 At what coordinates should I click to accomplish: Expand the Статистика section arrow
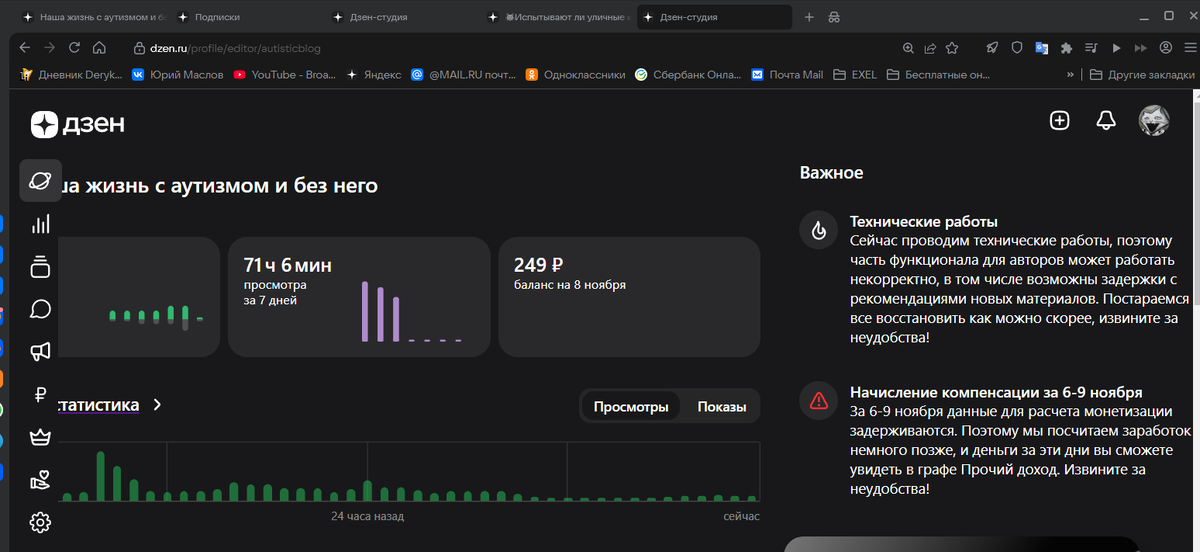[157, 405]
